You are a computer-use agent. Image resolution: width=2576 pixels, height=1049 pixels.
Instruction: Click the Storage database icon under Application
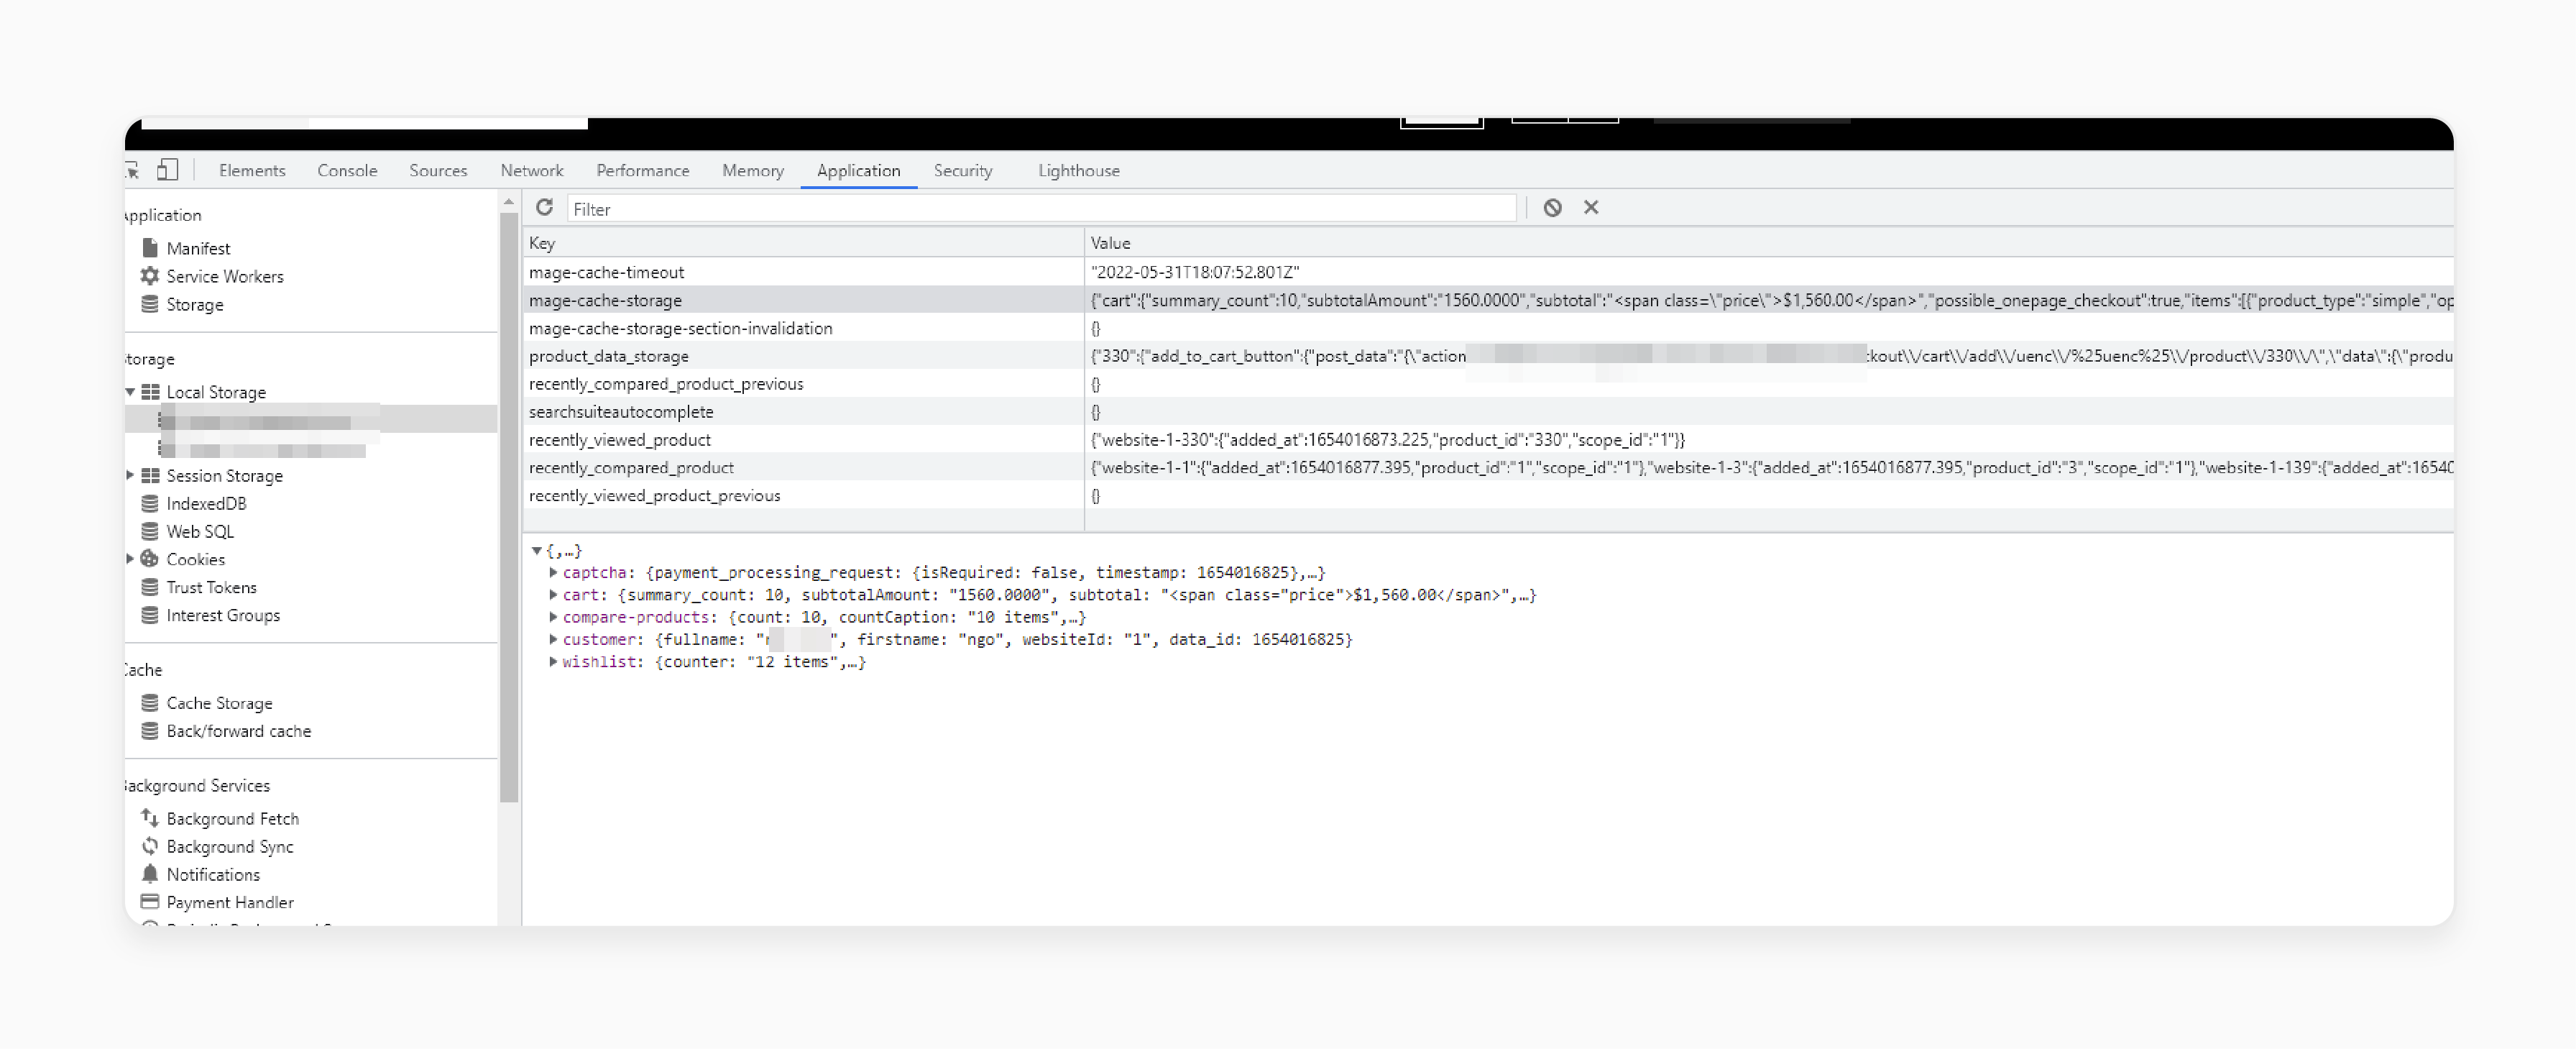(x=150, y=303)
